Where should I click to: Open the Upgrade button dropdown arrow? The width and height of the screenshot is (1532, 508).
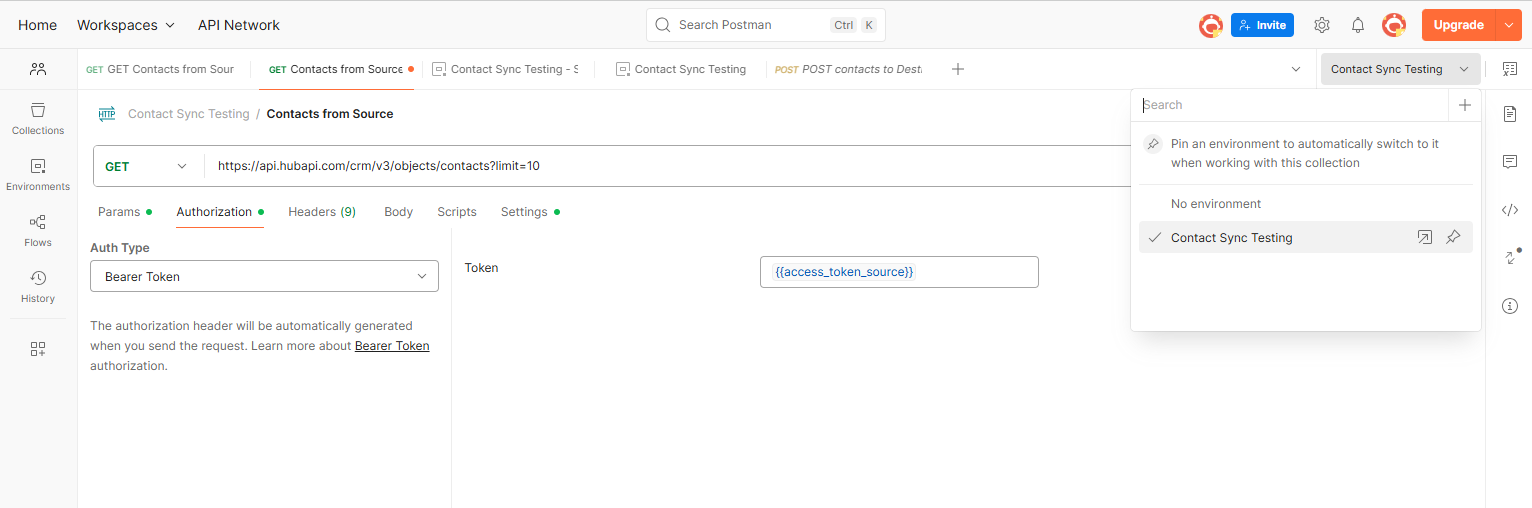click(1508, 25)
